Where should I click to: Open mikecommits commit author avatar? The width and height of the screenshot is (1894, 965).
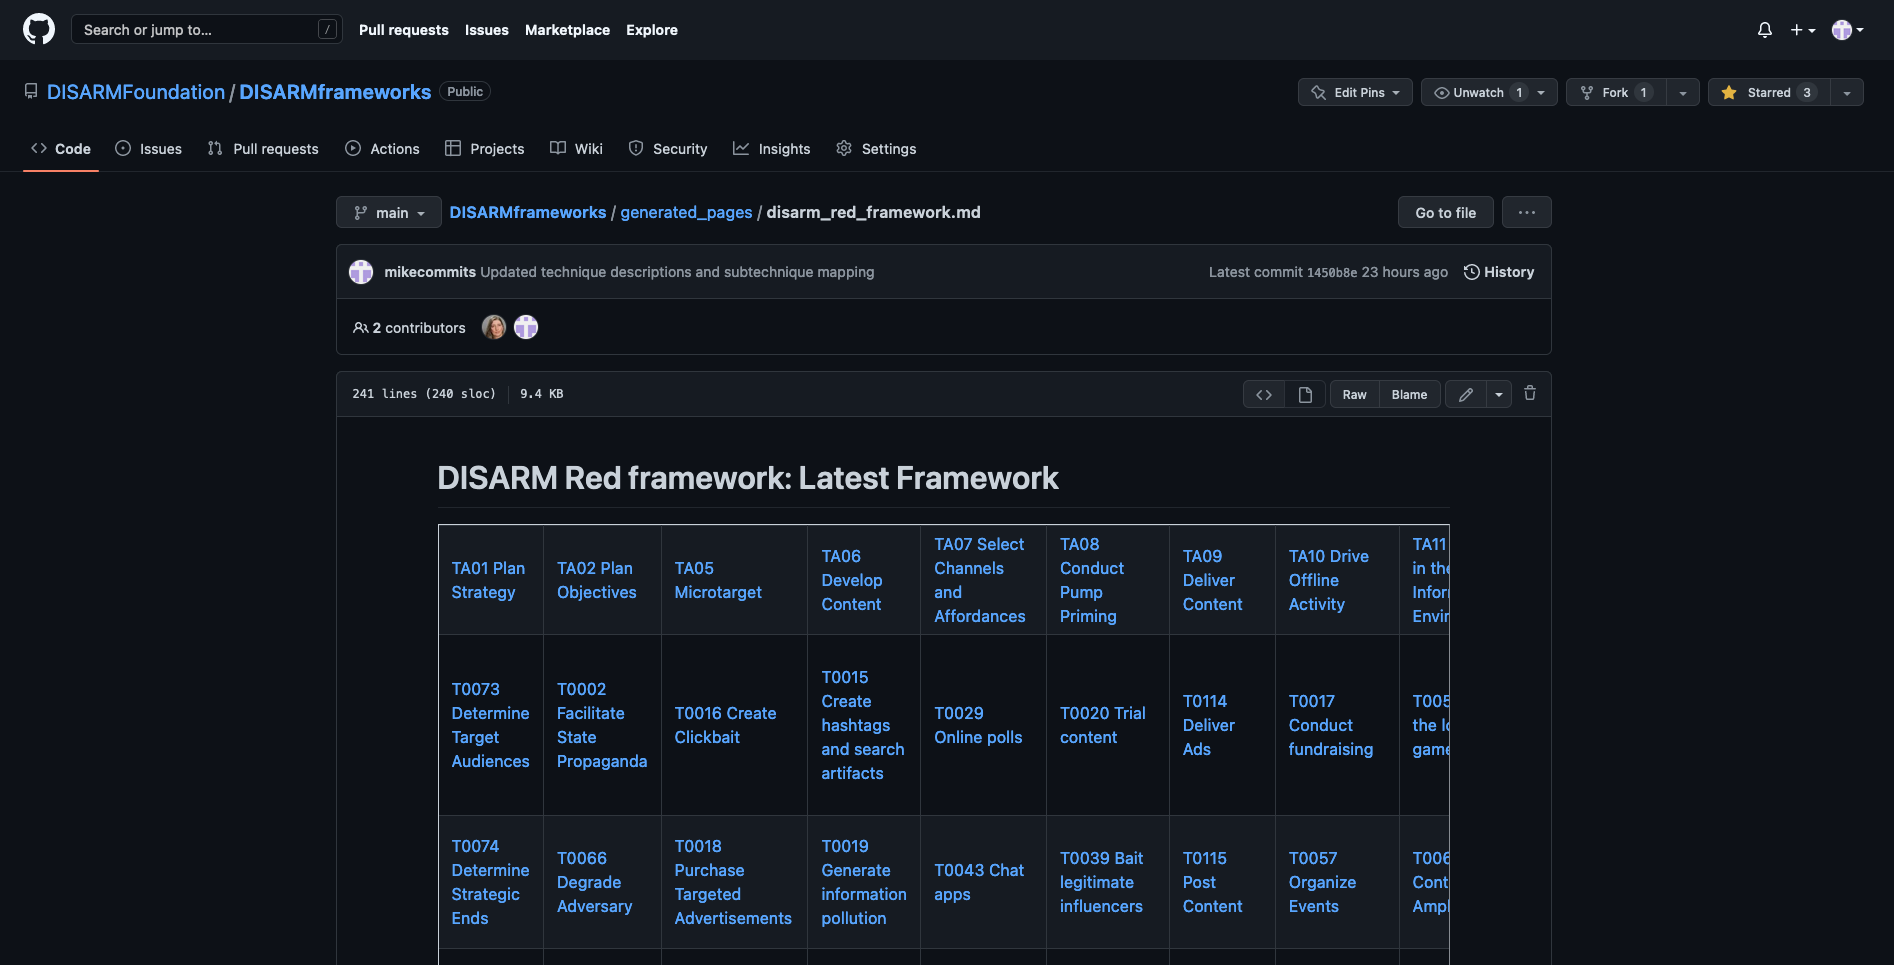coord(361,272)
